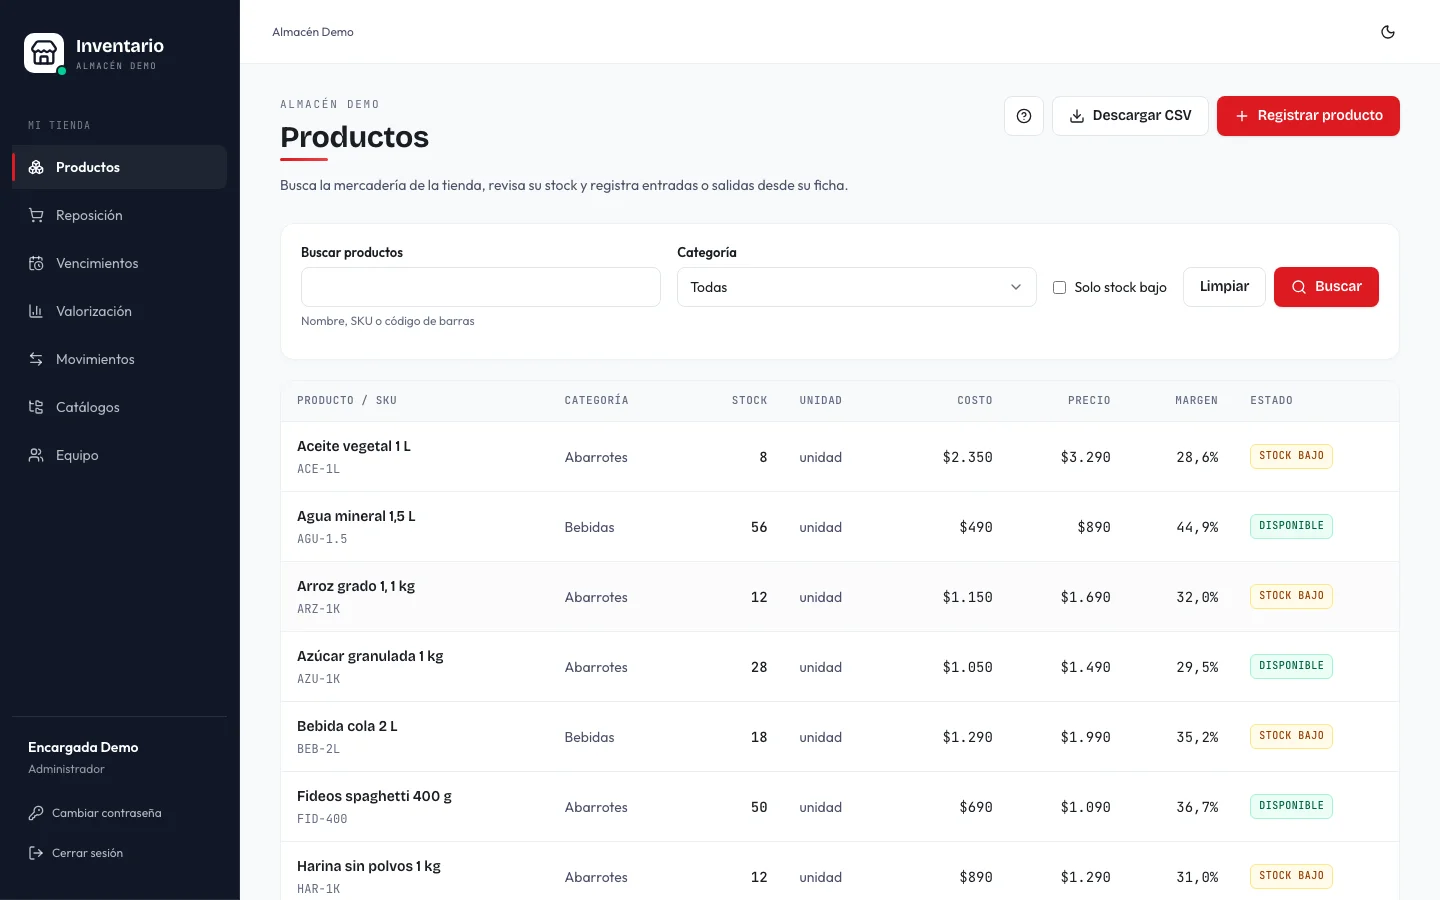
Task: Click the Movimientos arrows icon
Action: 36,359
